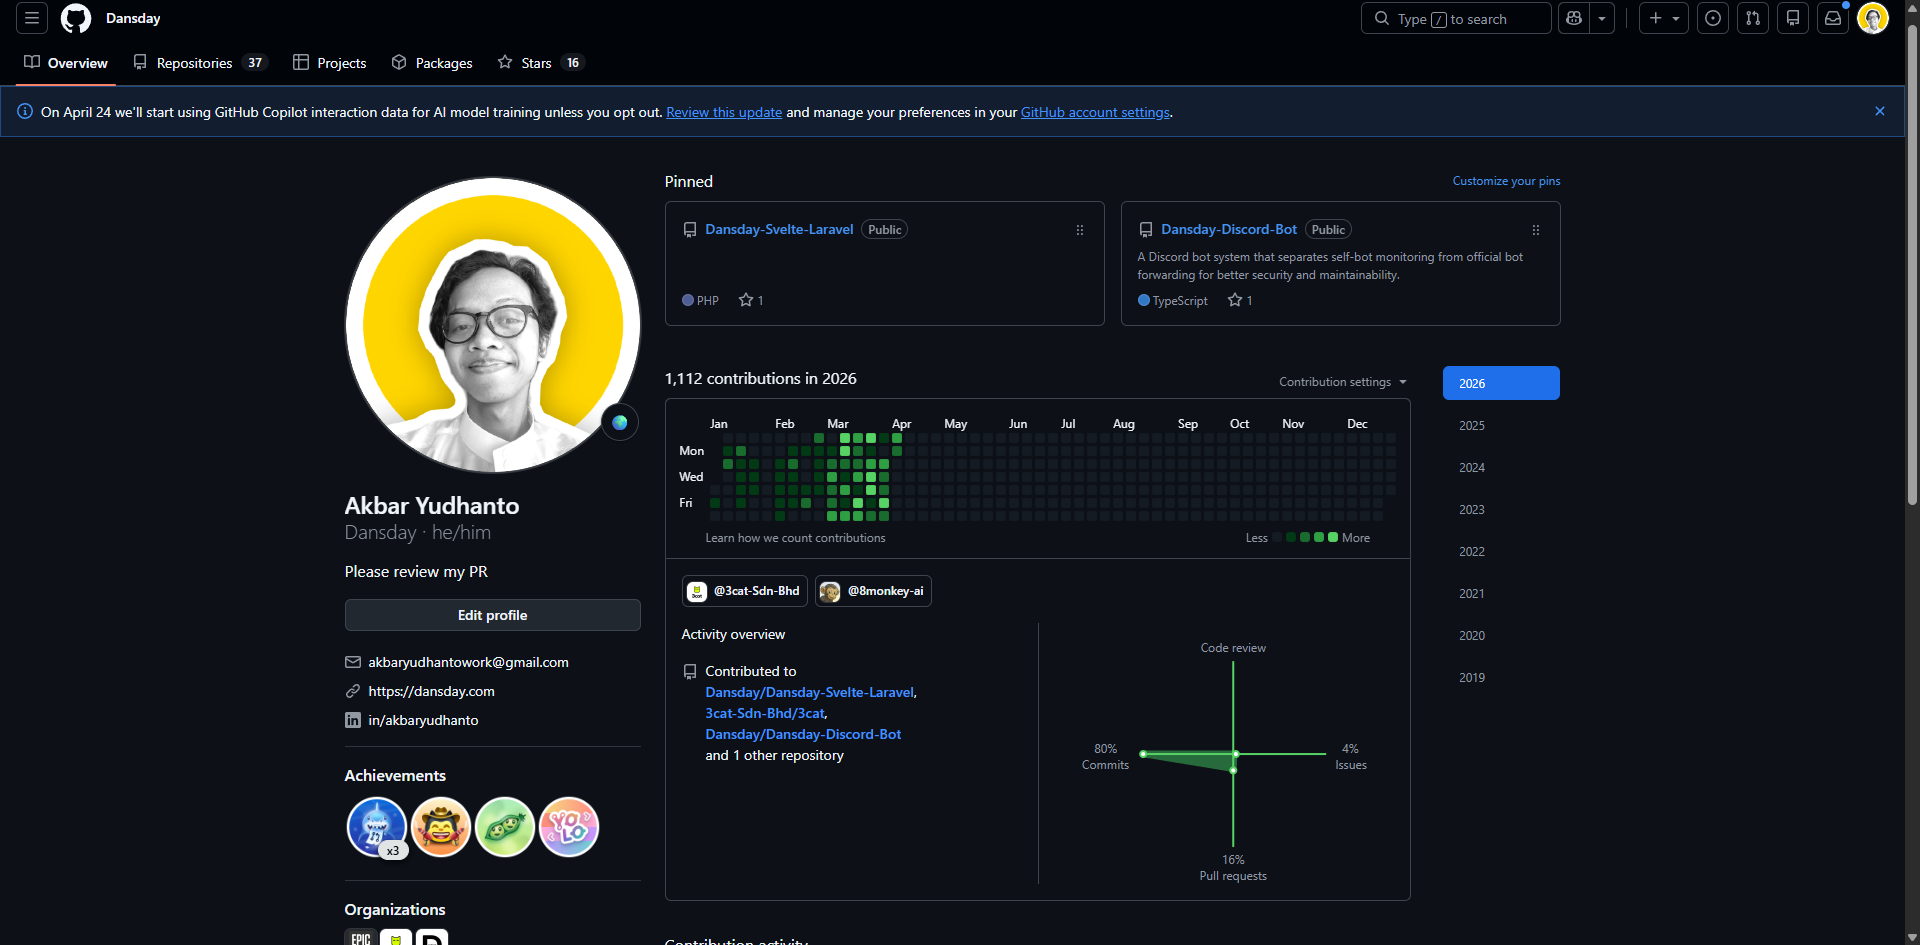Open the 3cat-Sdn-Bhd/3cat repository link
This screenshot has height=945, width=1920.
(x=765, y=713)
